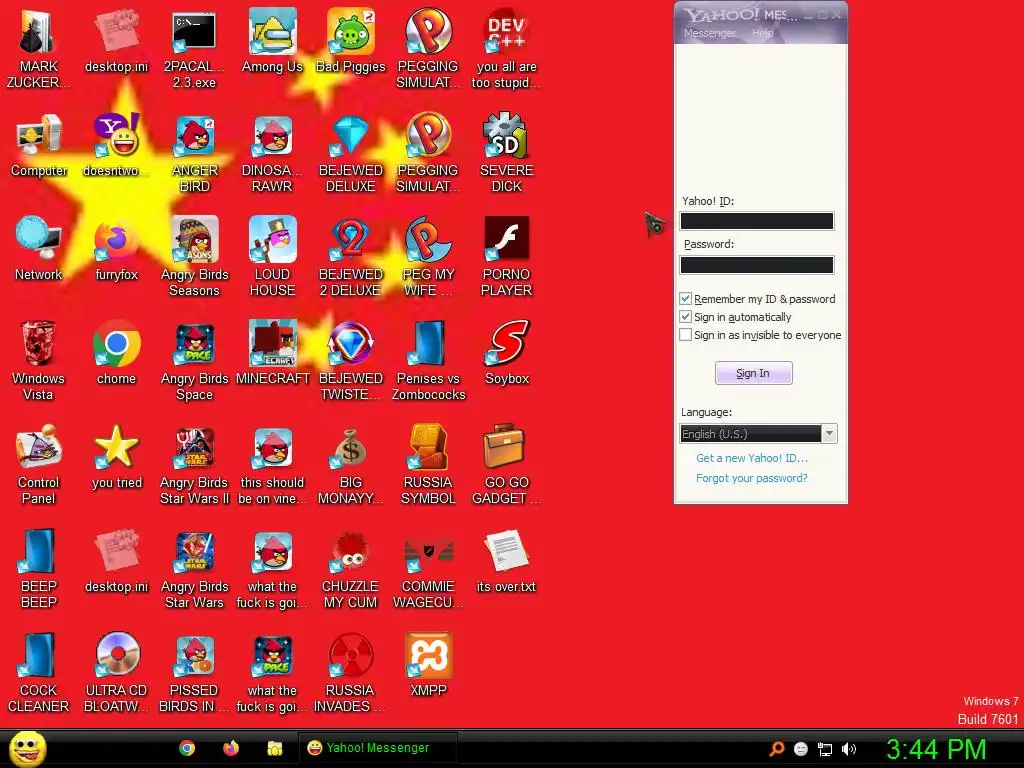Launch Chrome from the taskbar

[187, 748]
